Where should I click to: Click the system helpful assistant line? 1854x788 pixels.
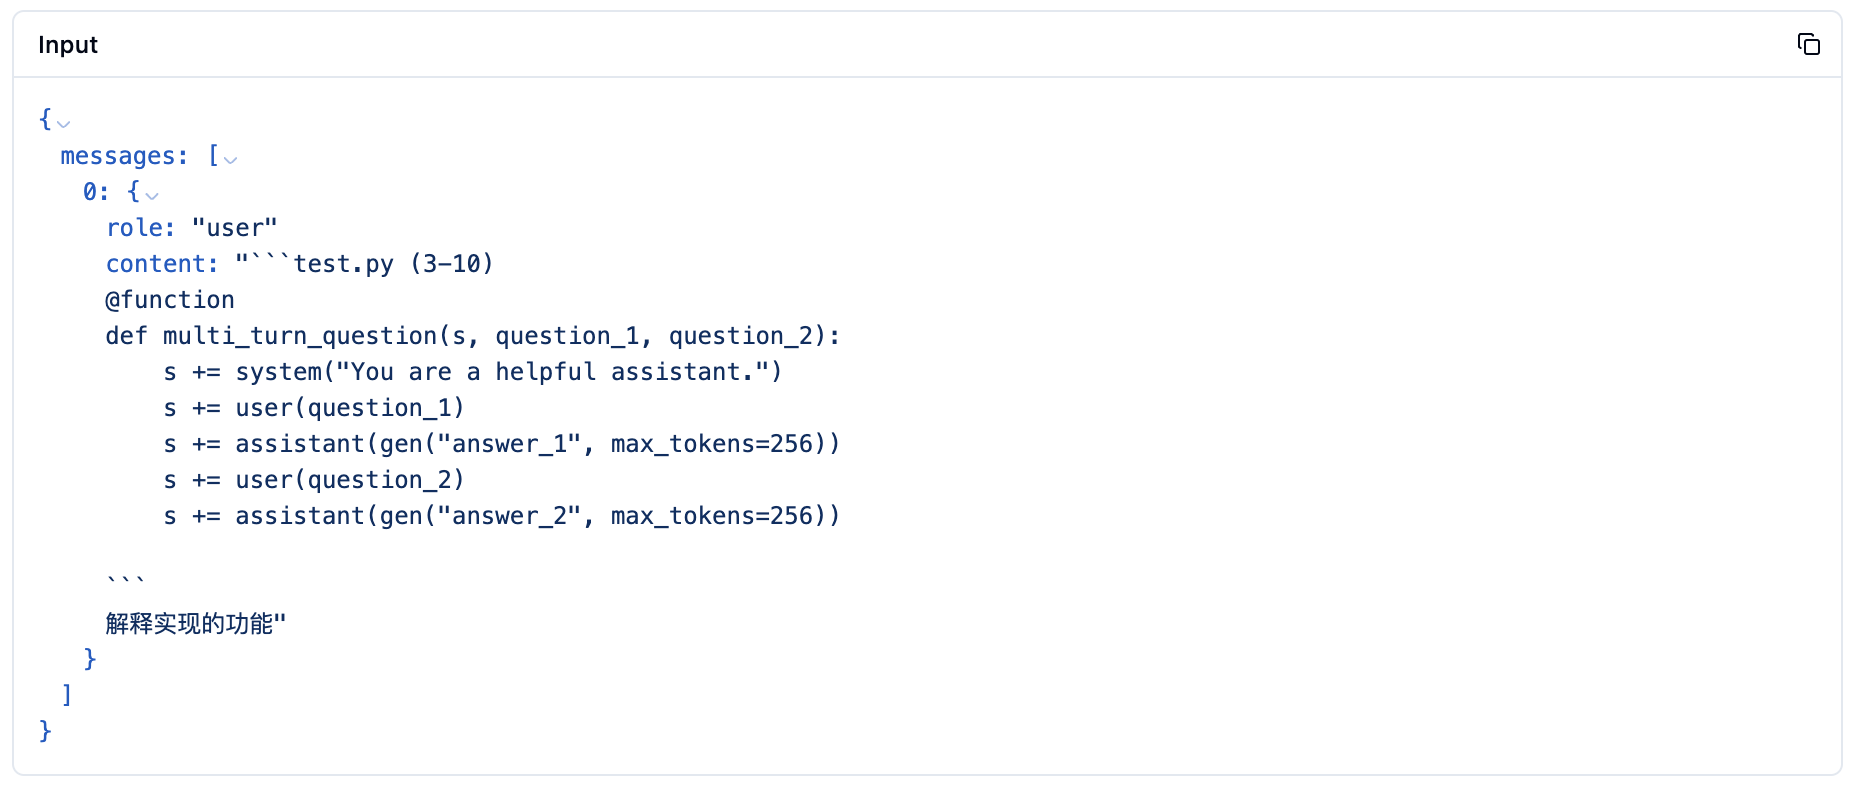472,372
